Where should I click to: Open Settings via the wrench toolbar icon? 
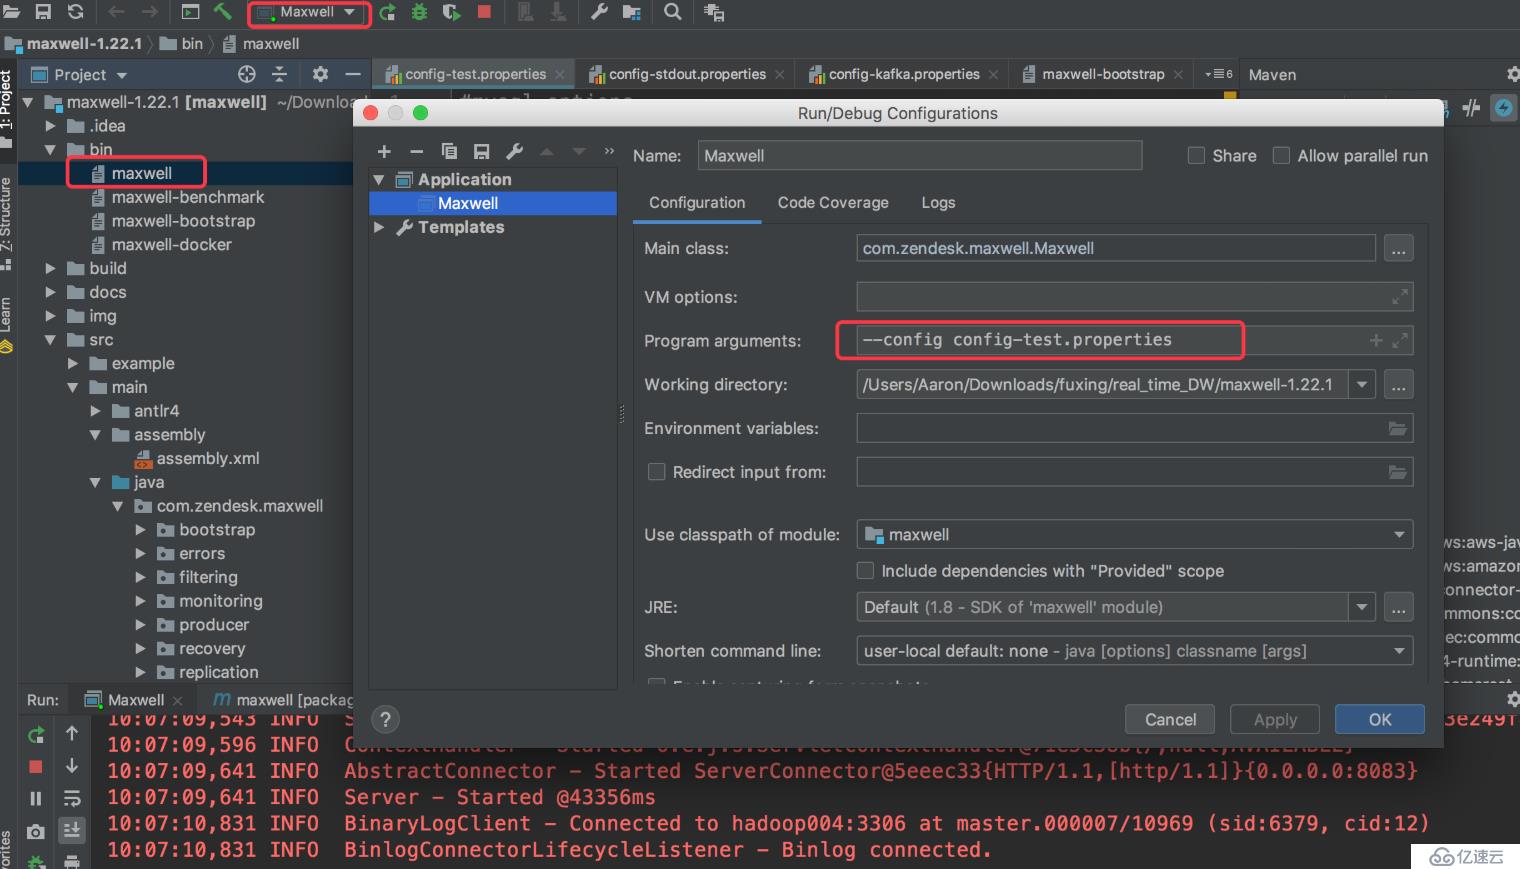tap(598, 12)
